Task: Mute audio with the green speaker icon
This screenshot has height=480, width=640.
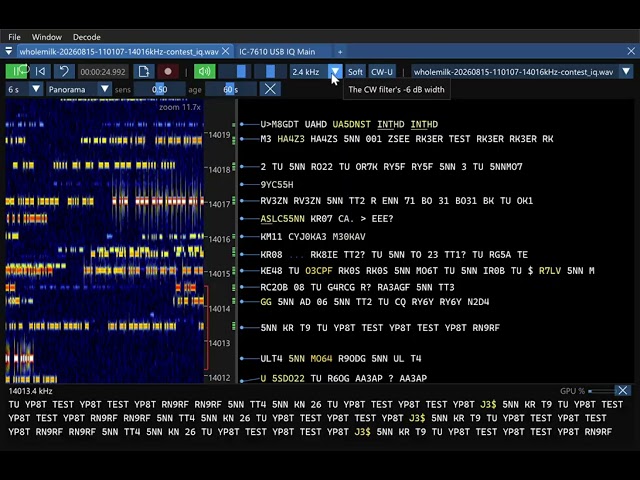Action: coord(204,71)
